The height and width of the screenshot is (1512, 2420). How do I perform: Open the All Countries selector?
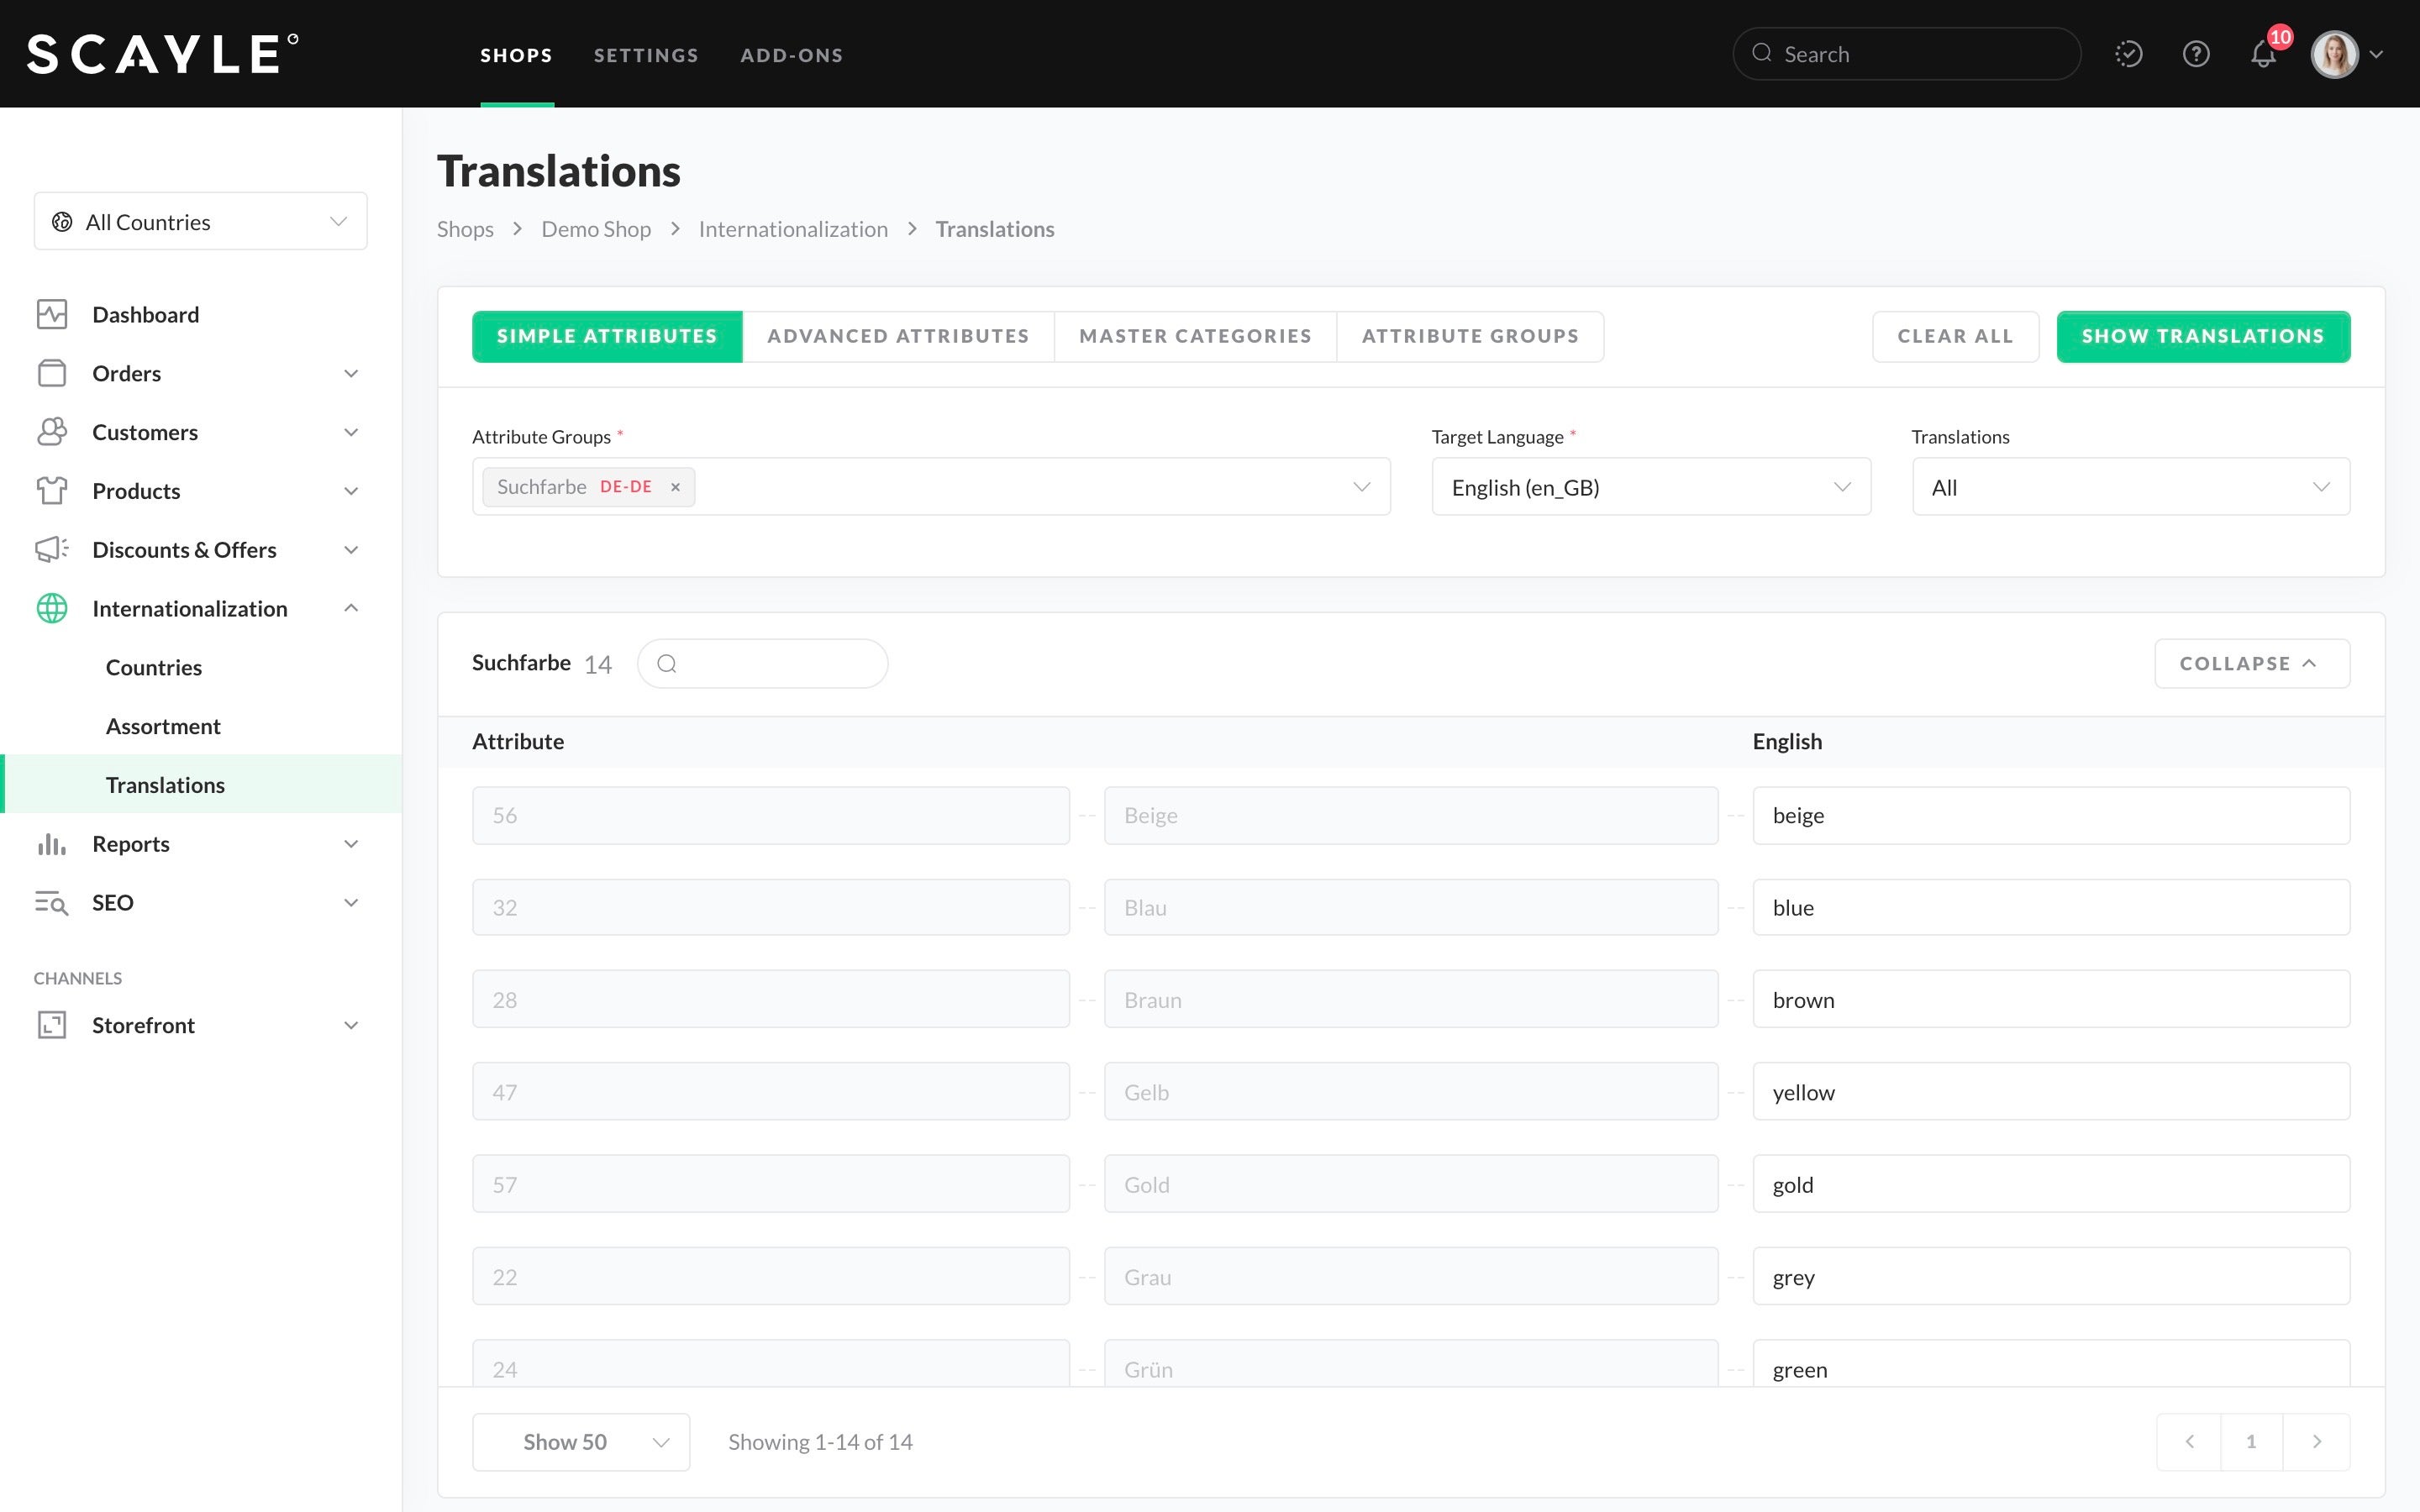[200, 221]
